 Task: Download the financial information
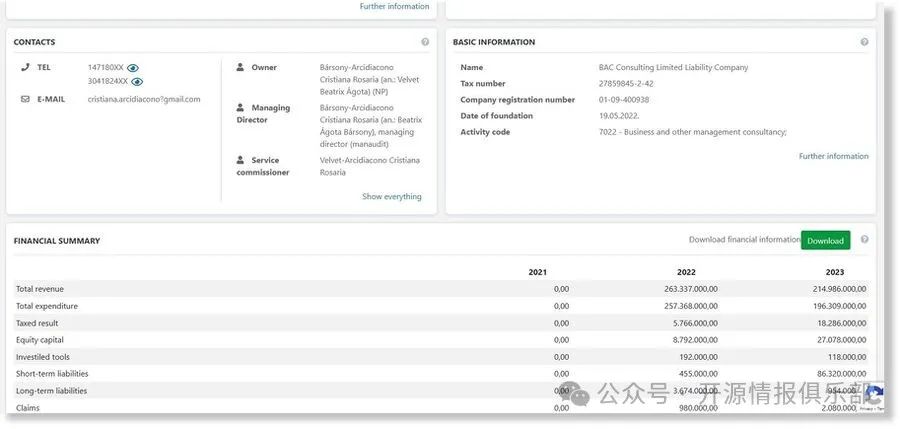tap(825, 241)
